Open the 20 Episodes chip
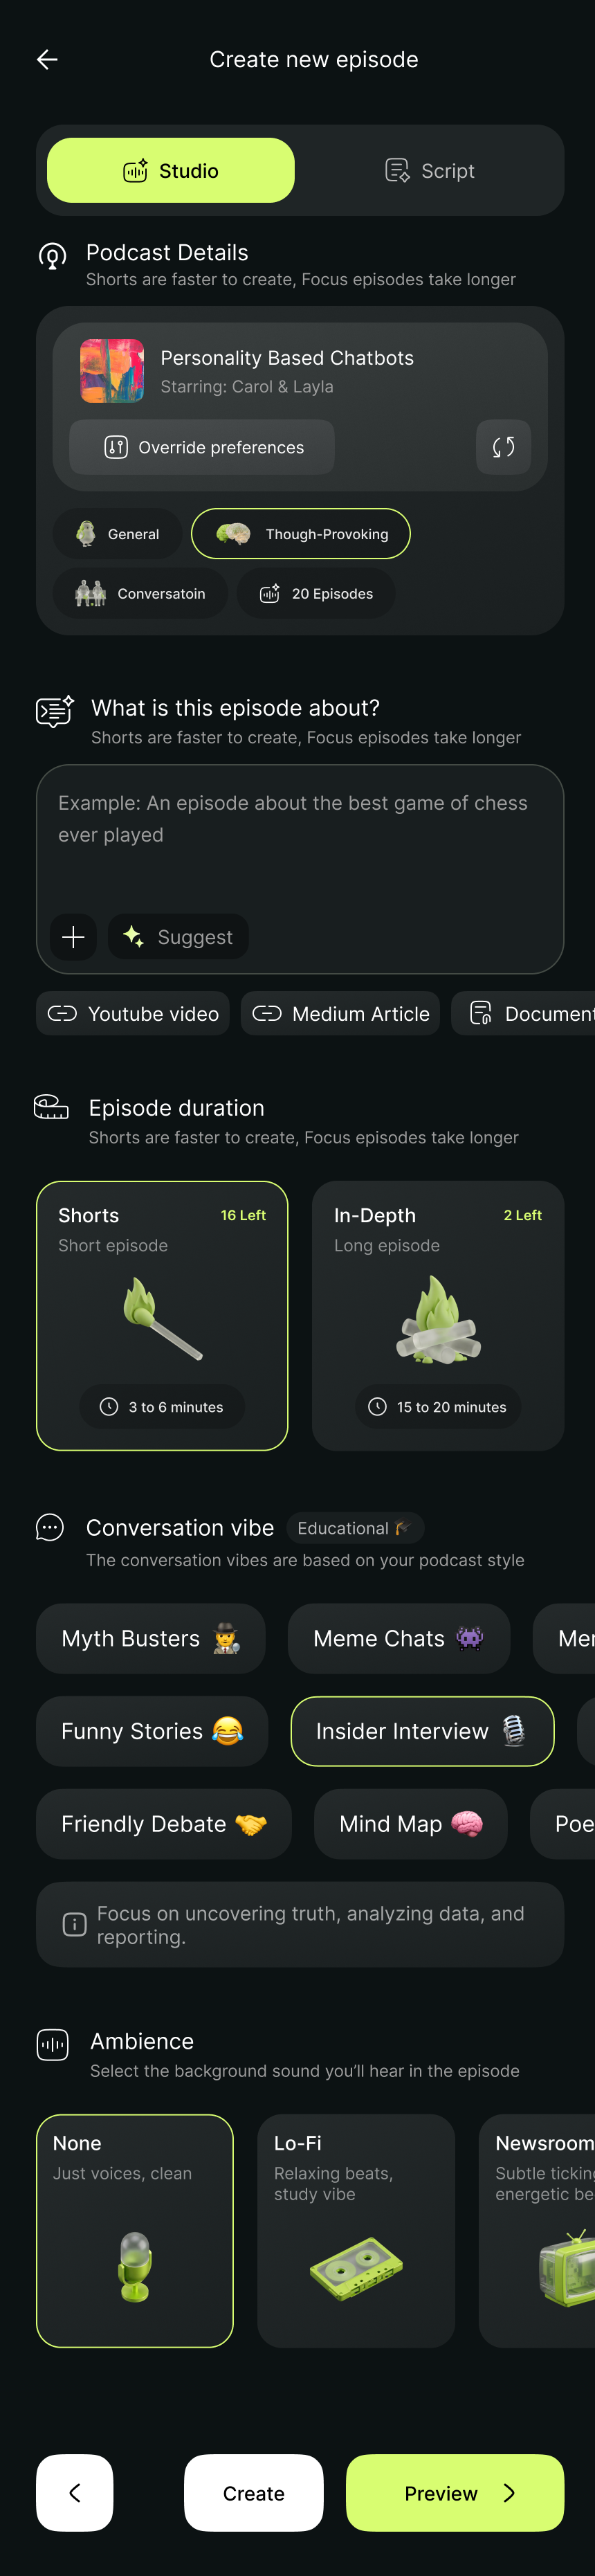 click(316, 593)
